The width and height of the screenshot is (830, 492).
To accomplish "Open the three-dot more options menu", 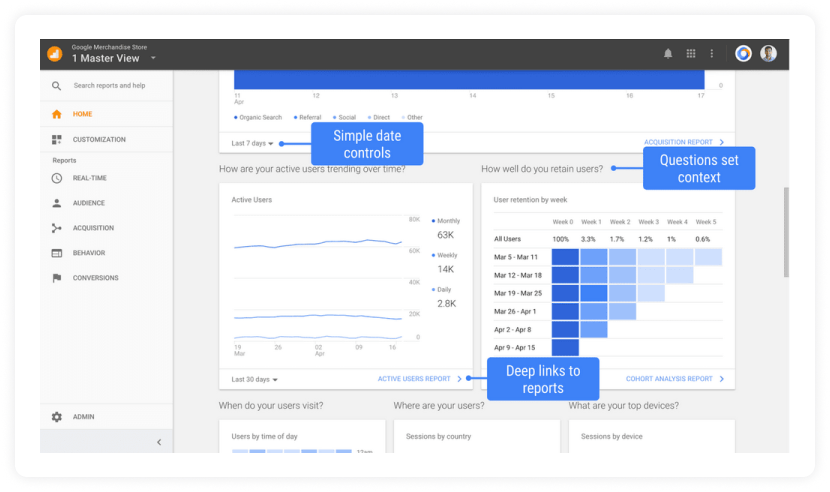I will coord(711,53).
